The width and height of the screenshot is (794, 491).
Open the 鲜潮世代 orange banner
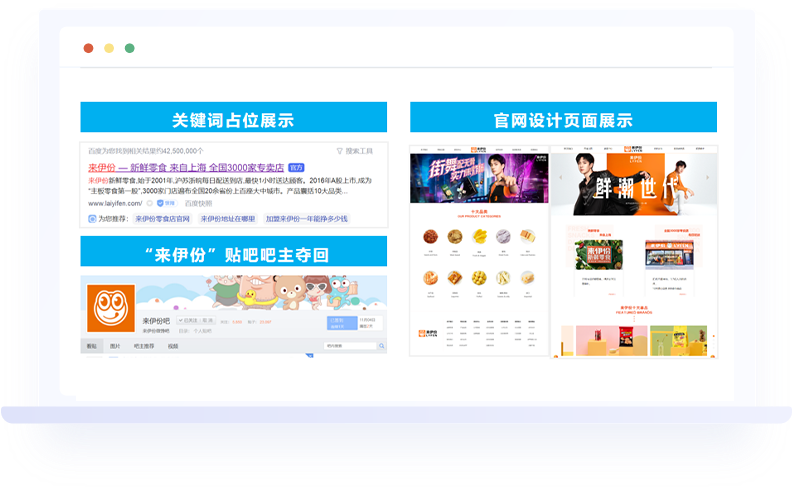pos(634,184)
